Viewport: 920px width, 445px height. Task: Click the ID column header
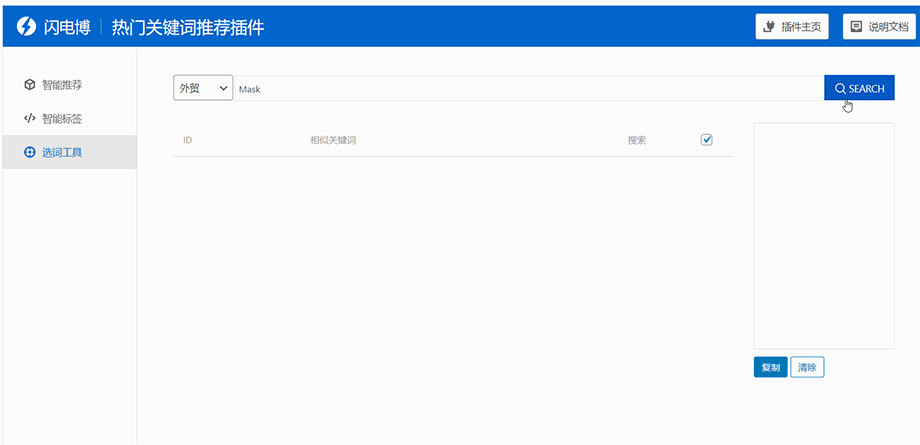coord(187,140)
